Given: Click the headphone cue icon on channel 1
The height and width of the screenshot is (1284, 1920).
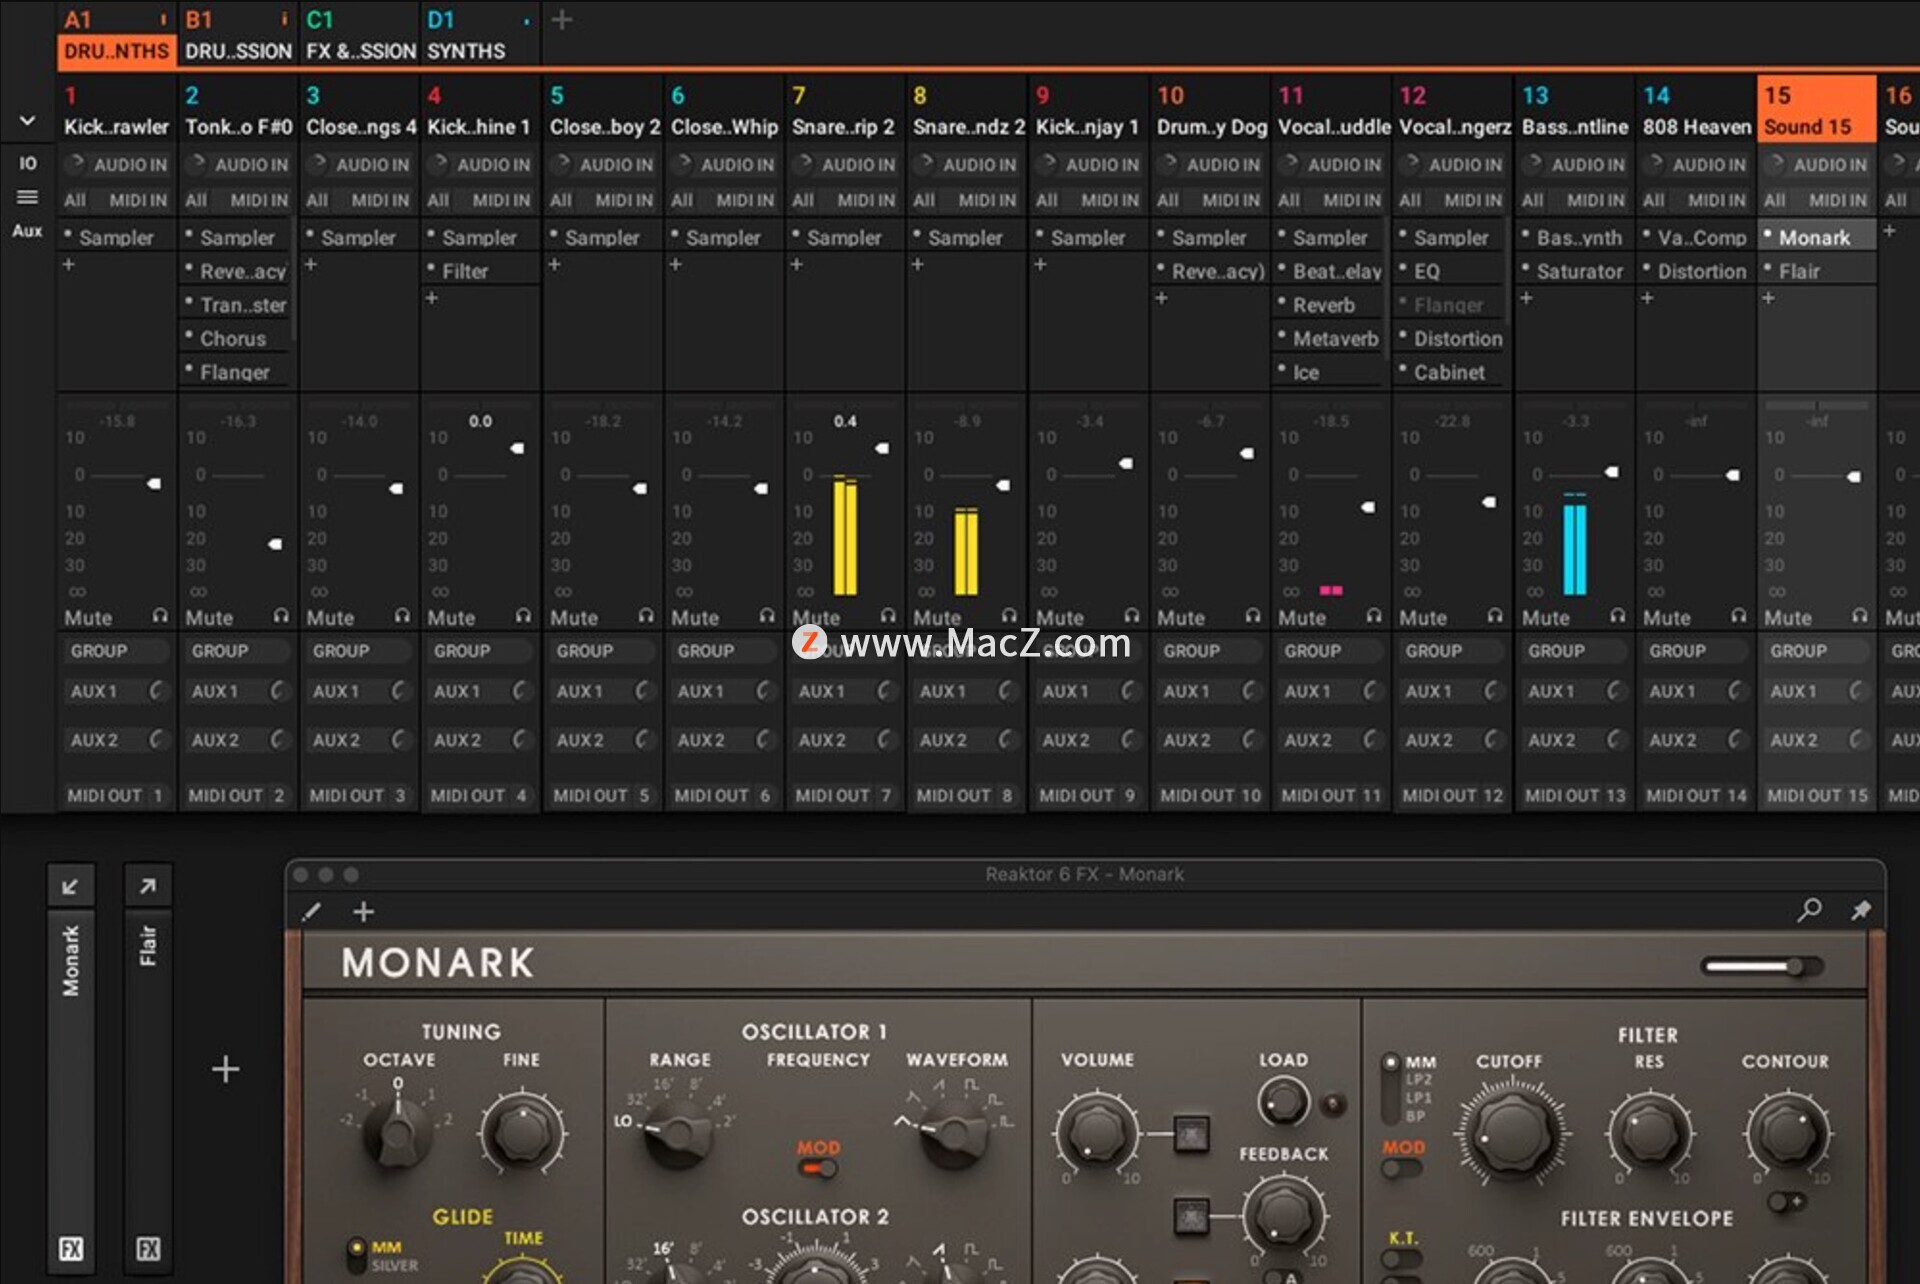Looking at the screenshot, I should click(x=160, y=616).
